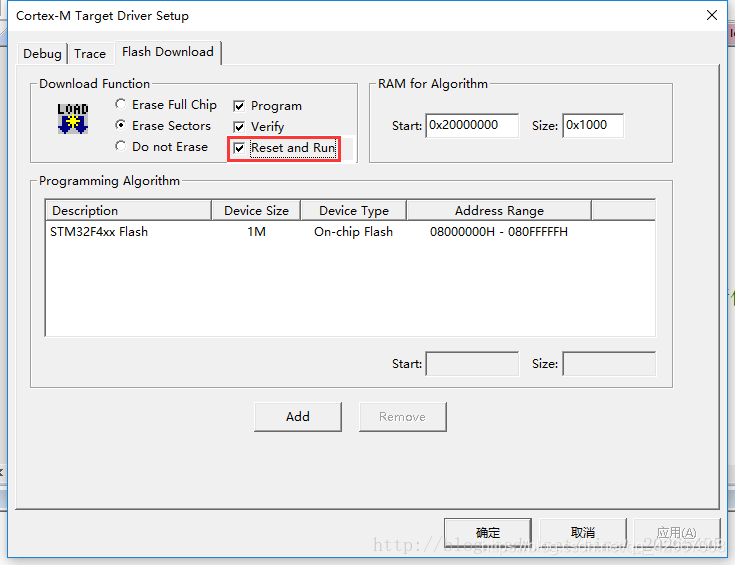Click the 1M device size cell
The image size is (735, 565).
pyautogui.click(x=256, y=232)
